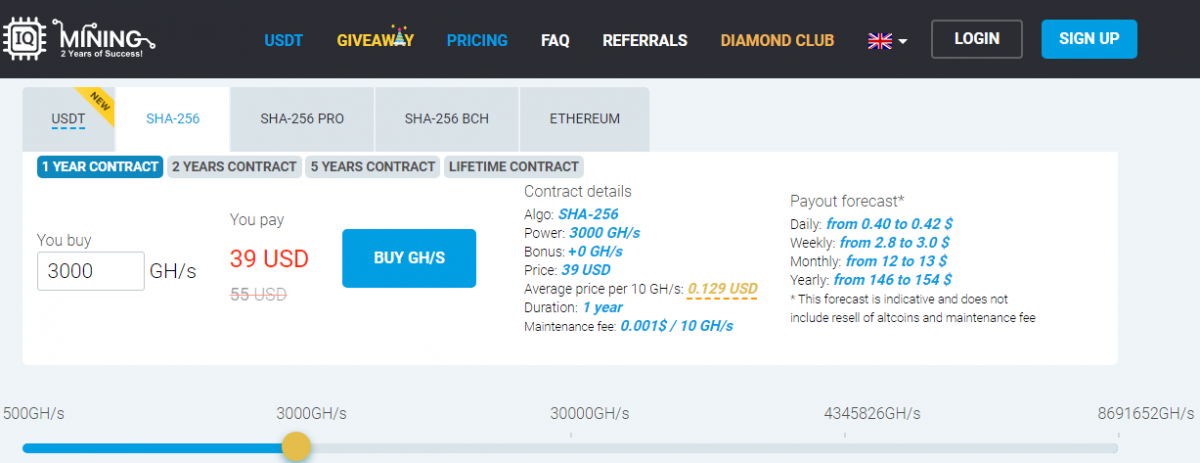Open the Referrals page

click(x=645, y=41)
